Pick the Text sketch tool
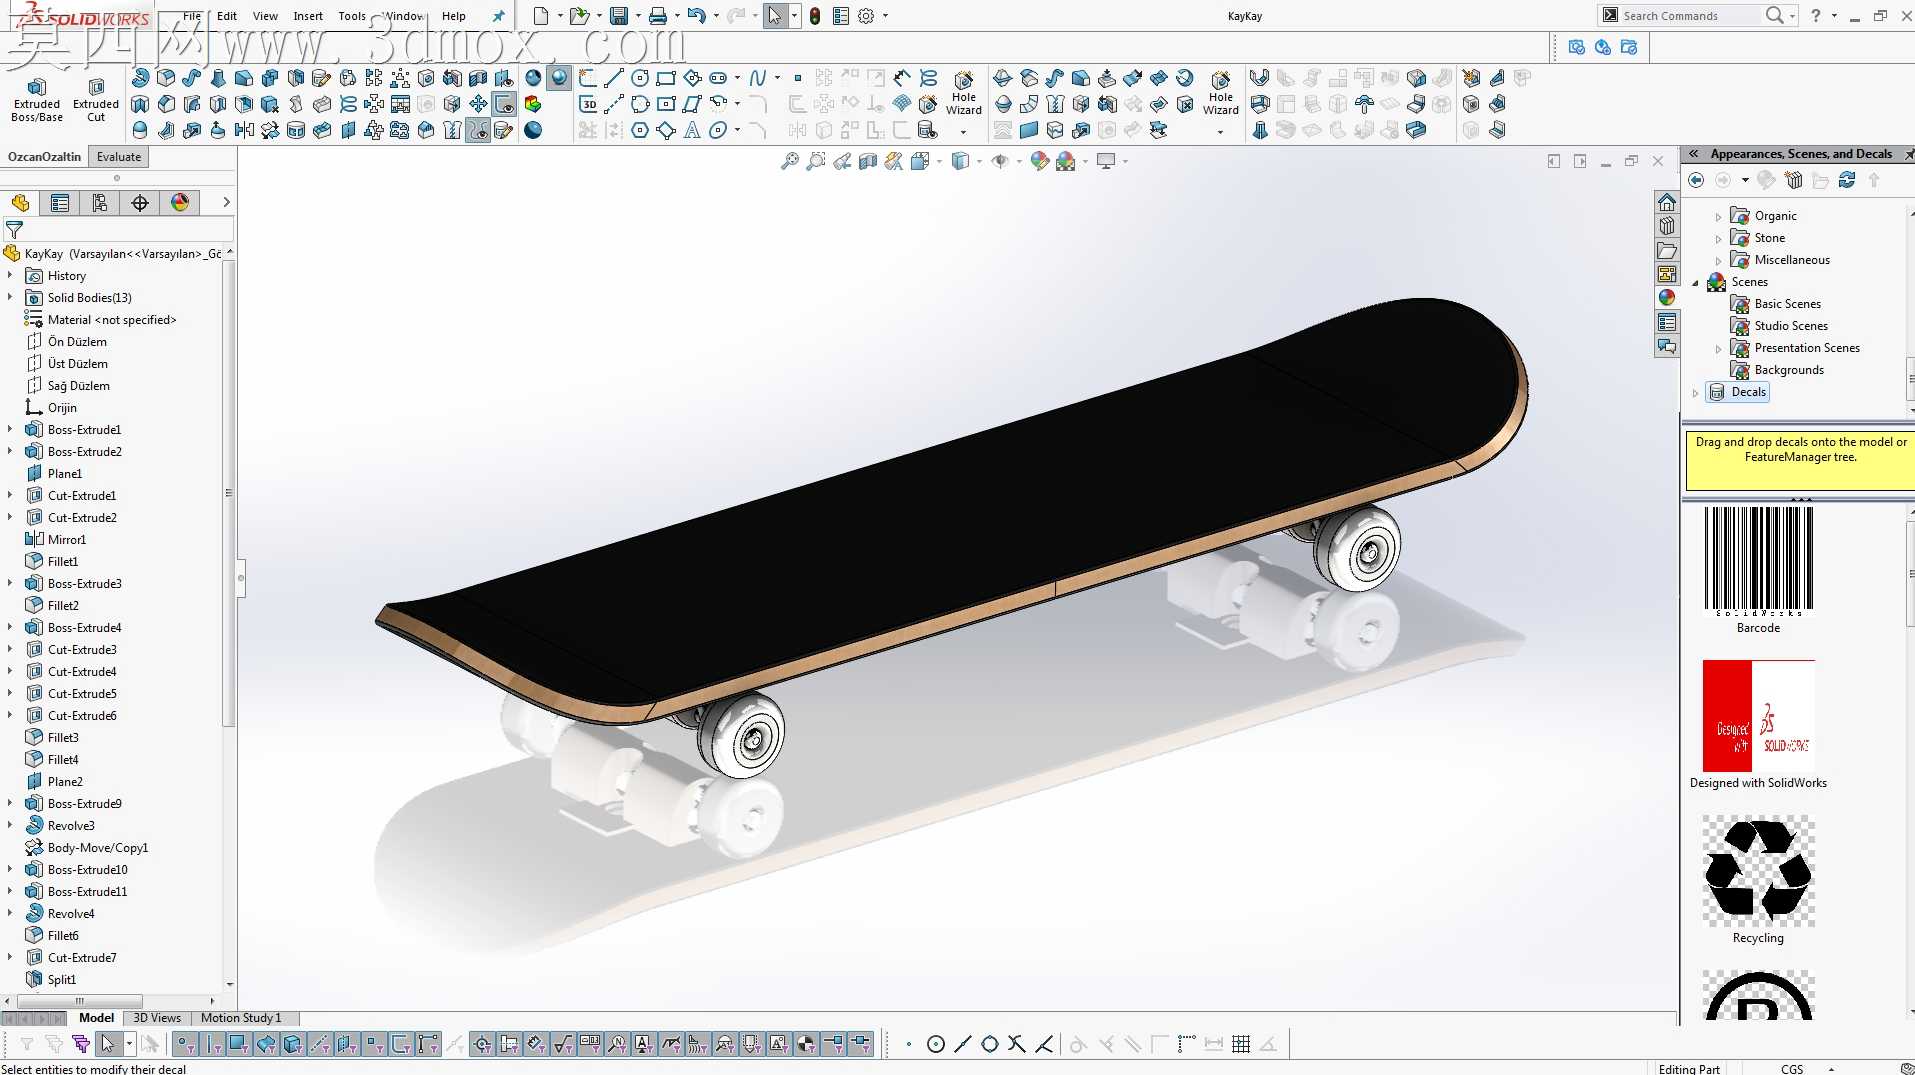This screenshot has height=1075, width=1915. click(x=692, y=130)
